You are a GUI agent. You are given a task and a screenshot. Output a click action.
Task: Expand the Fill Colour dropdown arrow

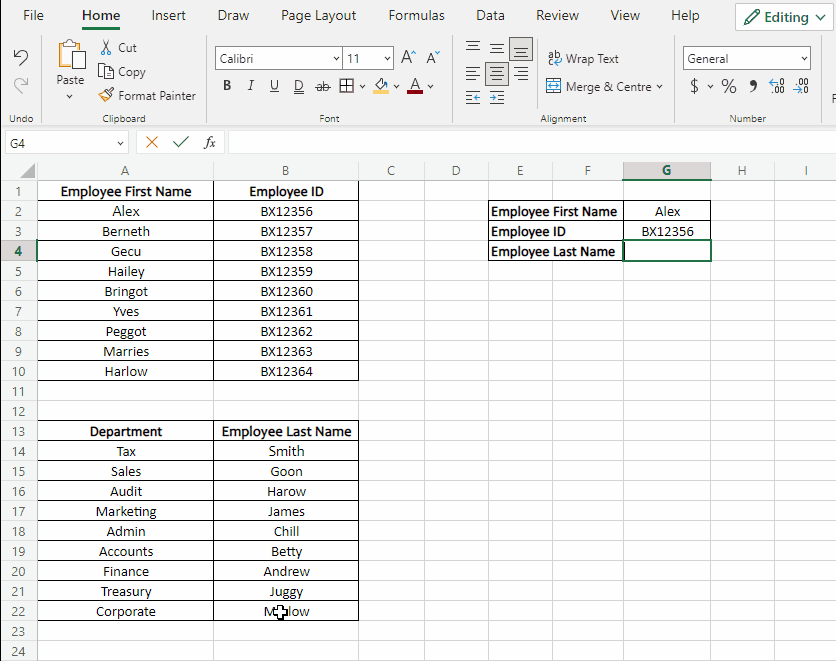point(395,86)
